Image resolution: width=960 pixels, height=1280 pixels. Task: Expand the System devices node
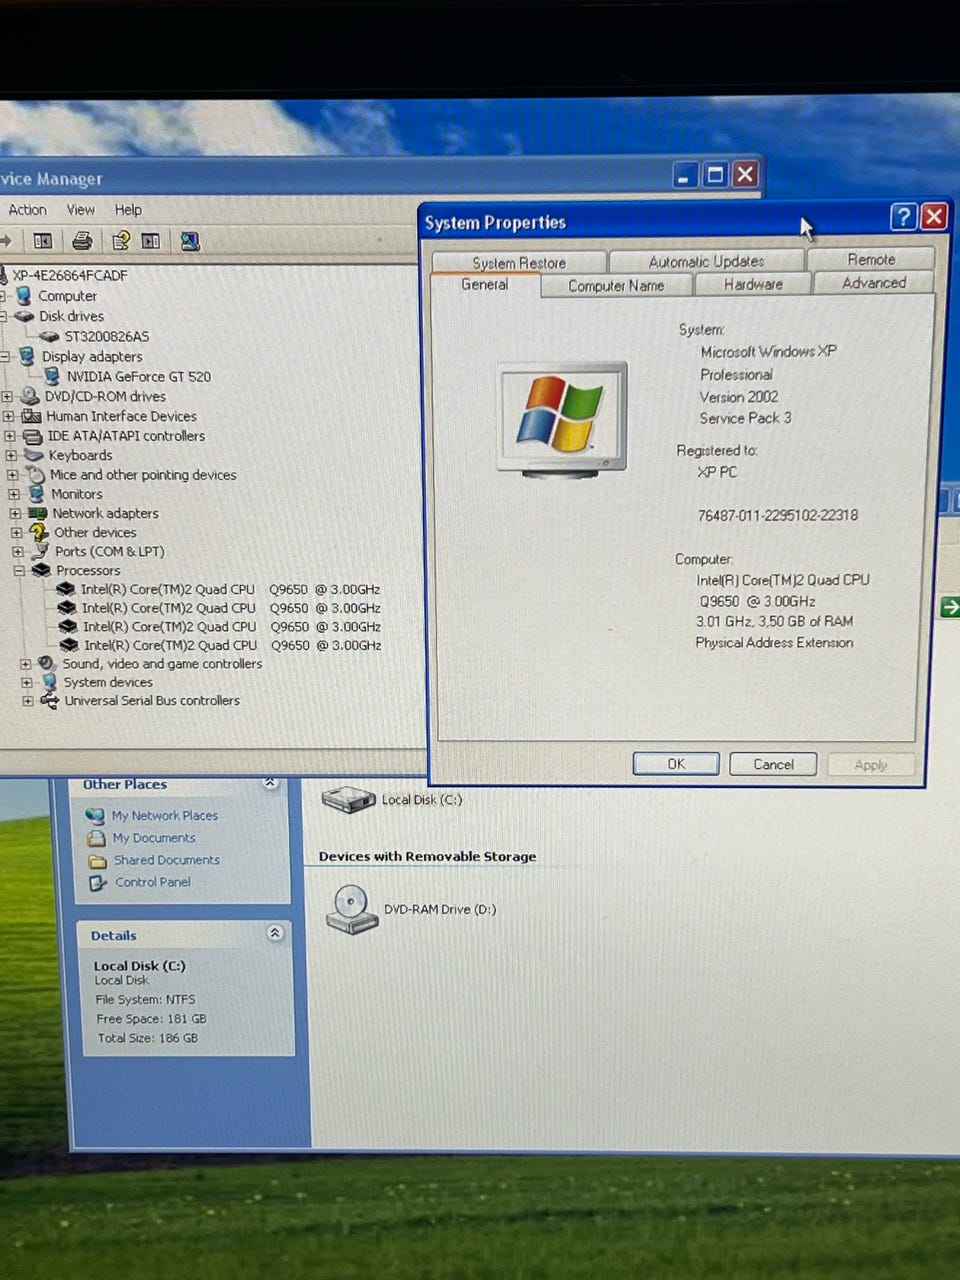[x=26, y=682]
